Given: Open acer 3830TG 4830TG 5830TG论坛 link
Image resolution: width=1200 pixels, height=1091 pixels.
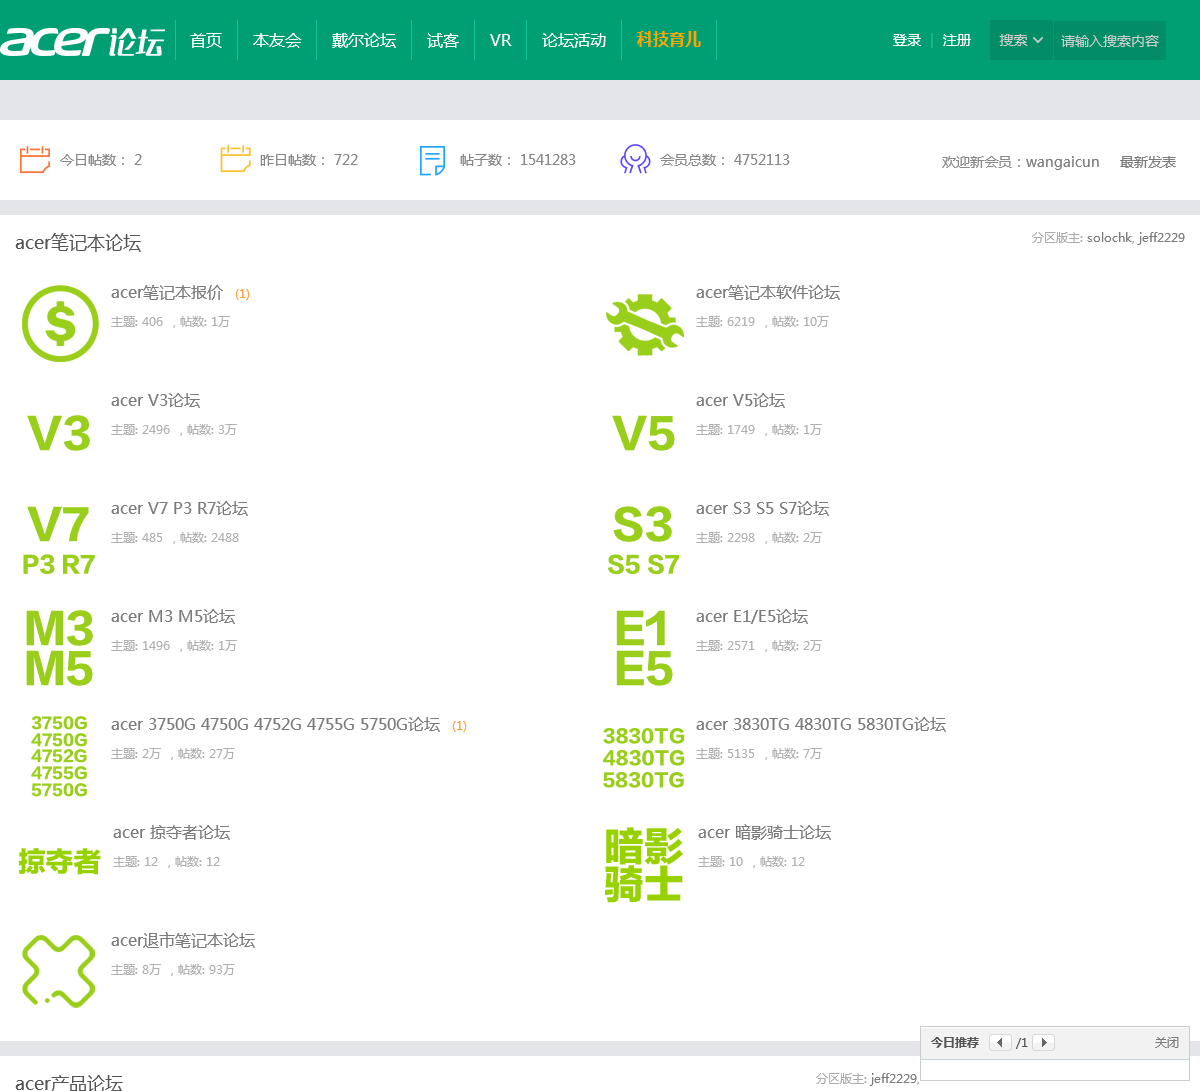Looking at the screenshot, I should tap(821, 724).
